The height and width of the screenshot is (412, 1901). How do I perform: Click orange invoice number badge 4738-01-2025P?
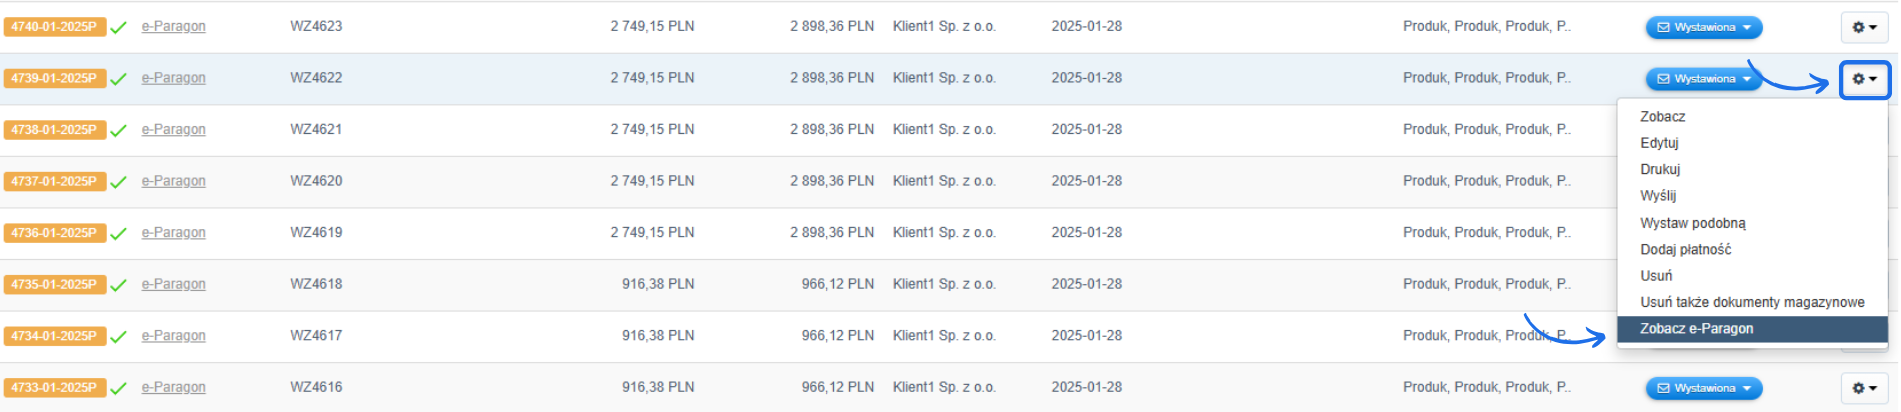tap(54, 130)
